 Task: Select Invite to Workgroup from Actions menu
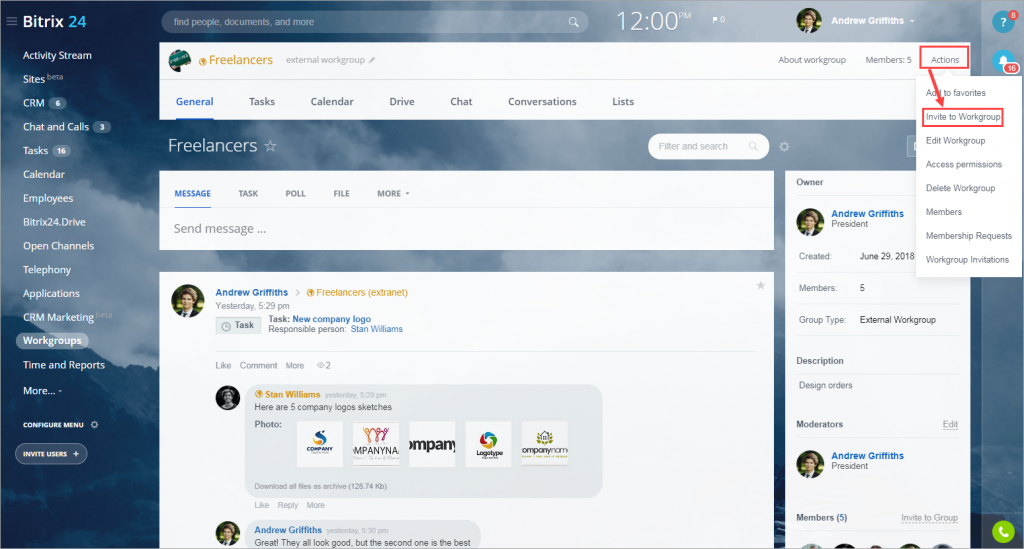[963, 117]
